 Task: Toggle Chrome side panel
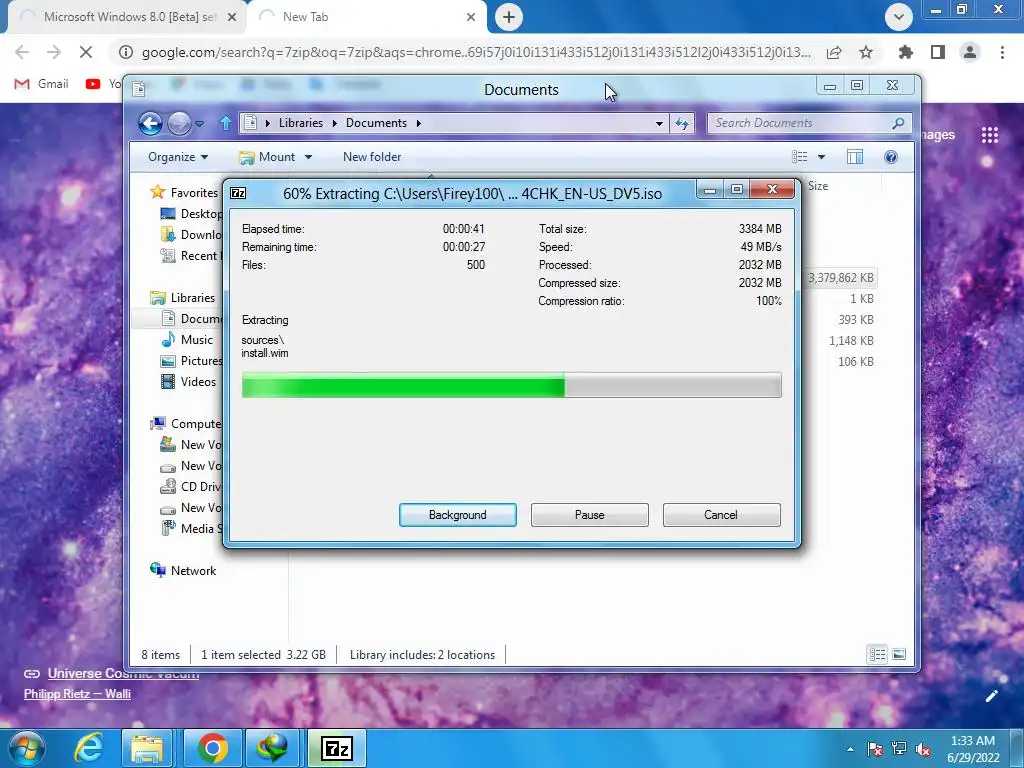(x=938, y=52)
